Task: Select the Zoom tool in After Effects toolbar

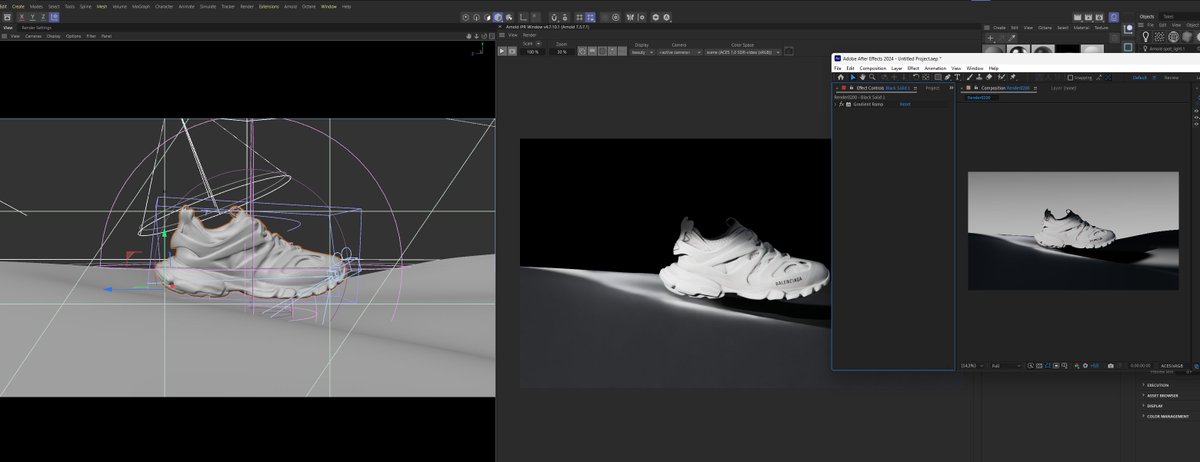Action: tap(872, 77)
